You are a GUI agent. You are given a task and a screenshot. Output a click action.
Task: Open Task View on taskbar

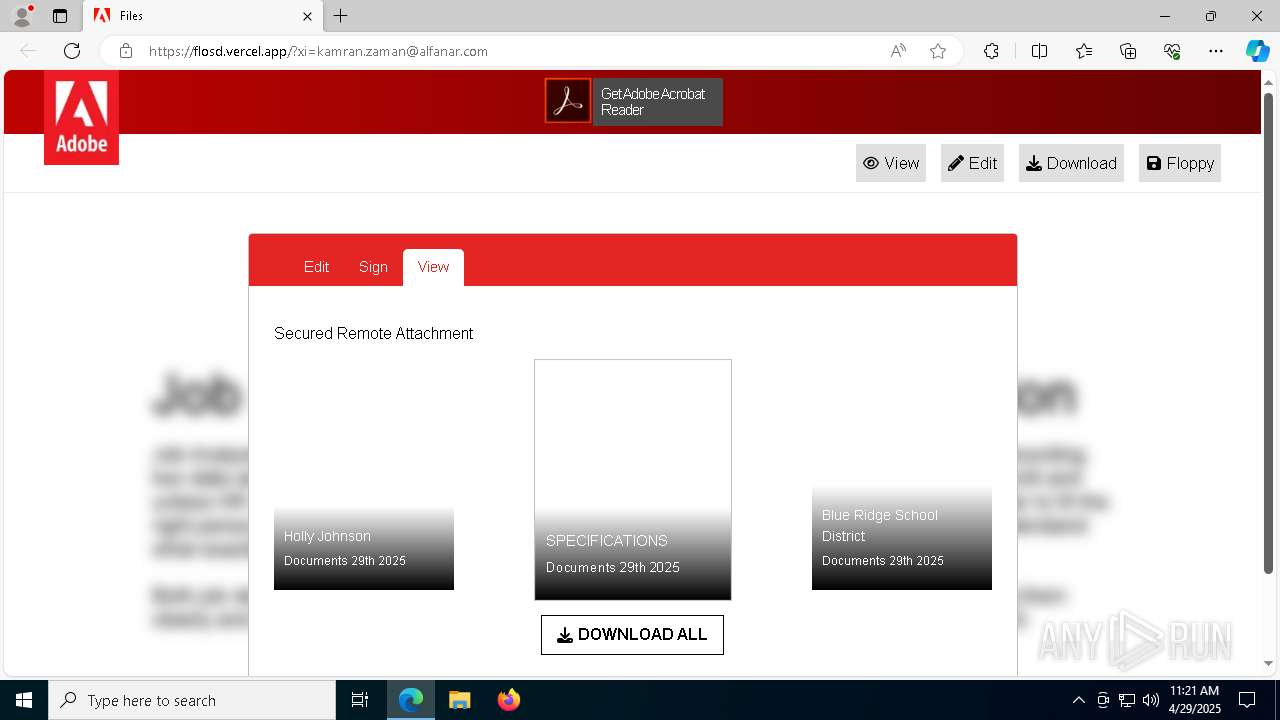(360, 700)
